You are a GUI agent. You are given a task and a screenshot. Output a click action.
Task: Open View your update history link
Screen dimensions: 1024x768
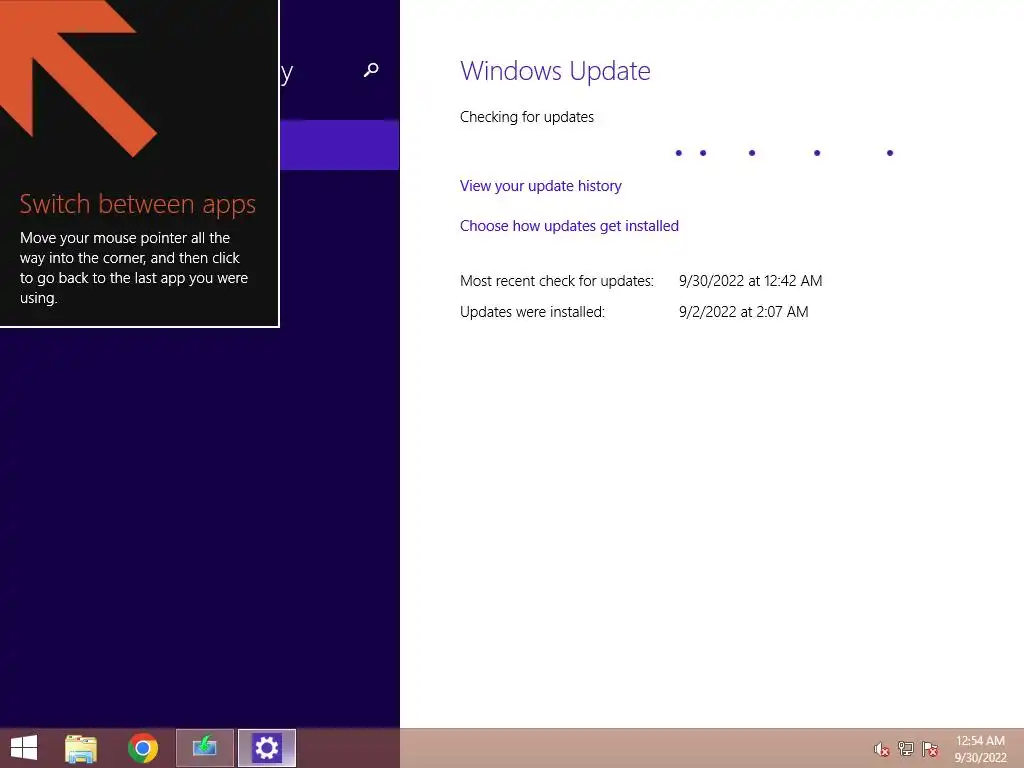pos(540,186)
